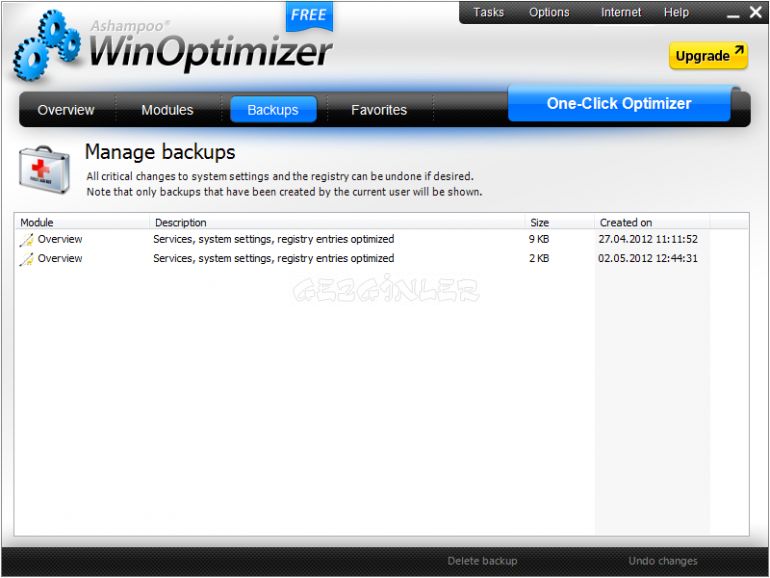
Task: Click the WinOptimizer blue gears logo
Action: pos(47,45)
